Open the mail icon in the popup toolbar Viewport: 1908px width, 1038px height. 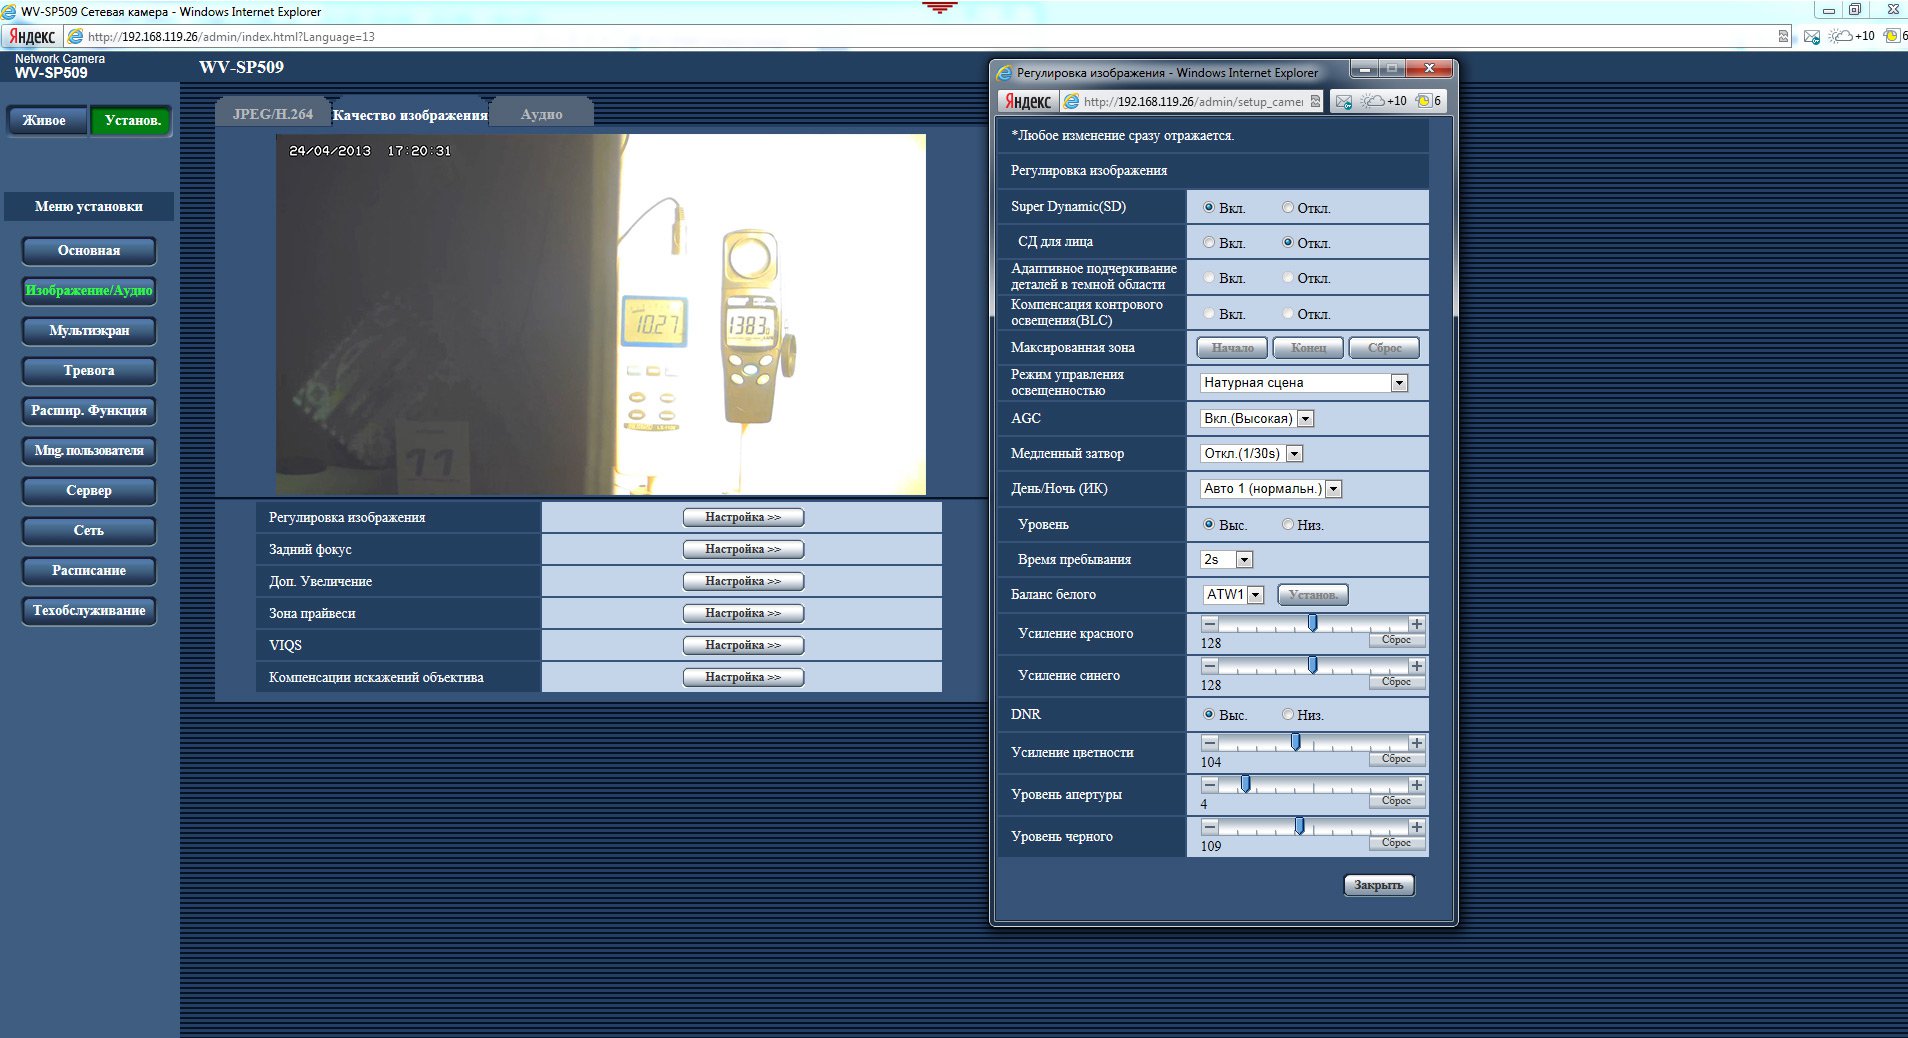[x=1344, y=101]
